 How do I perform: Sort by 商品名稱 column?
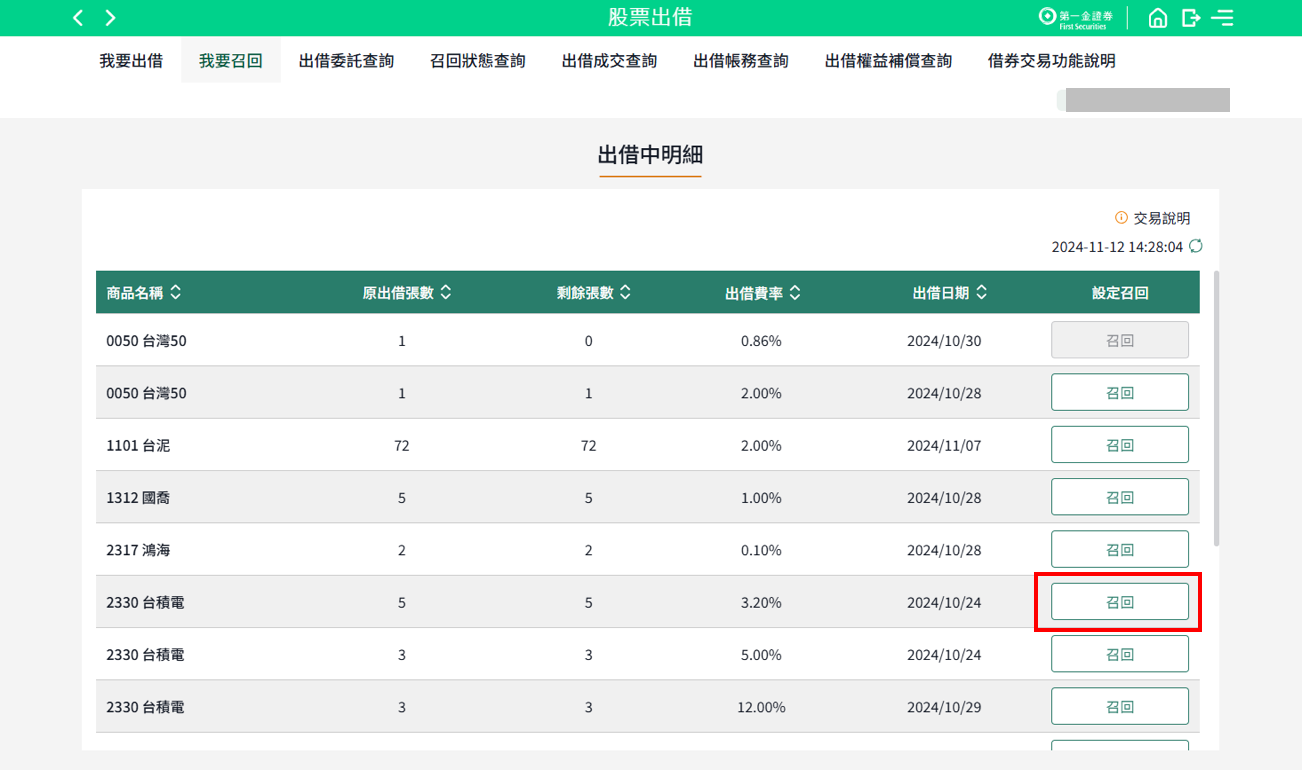click(176, 293)
